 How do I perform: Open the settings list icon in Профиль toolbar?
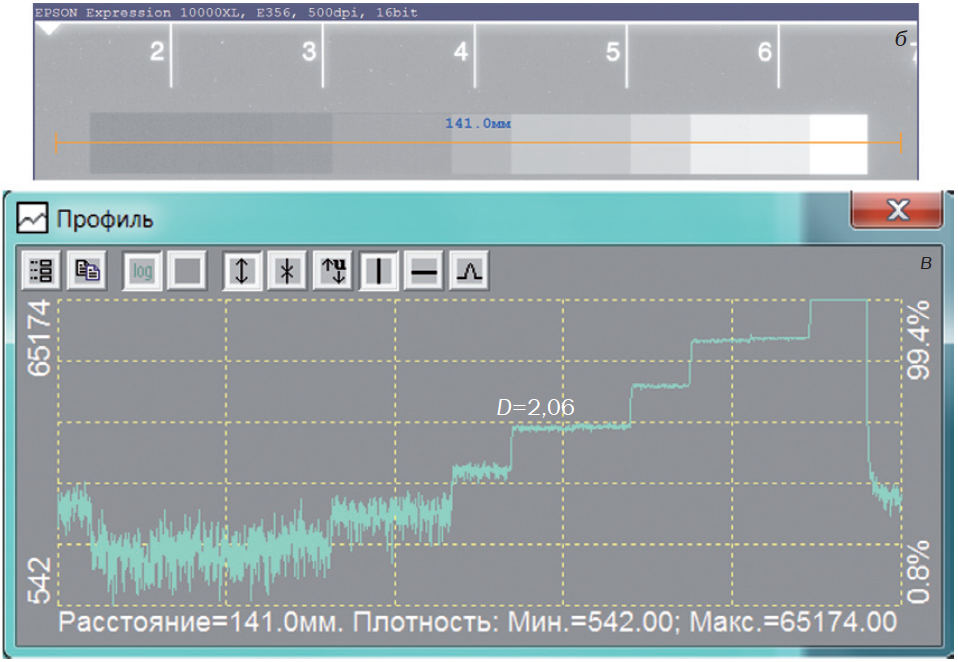pos(42,271)
